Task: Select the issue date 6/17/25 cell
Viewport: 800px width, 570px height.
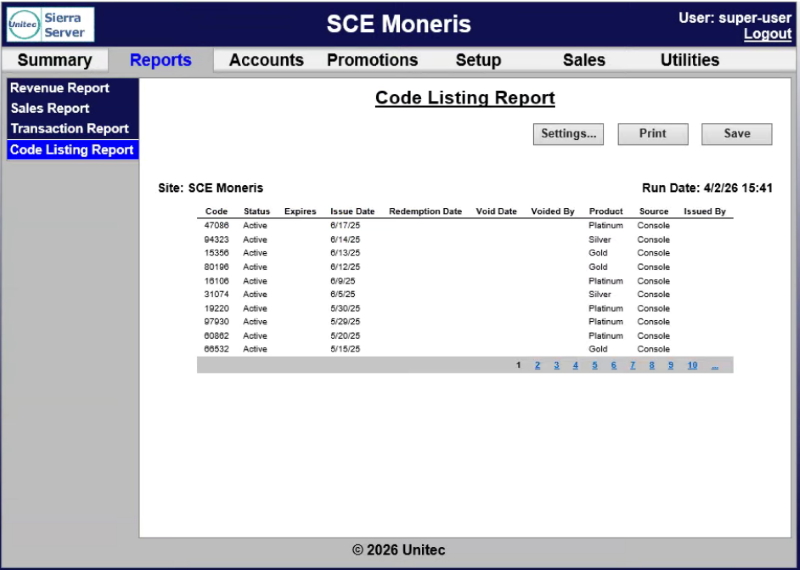Action: (345, 226)
